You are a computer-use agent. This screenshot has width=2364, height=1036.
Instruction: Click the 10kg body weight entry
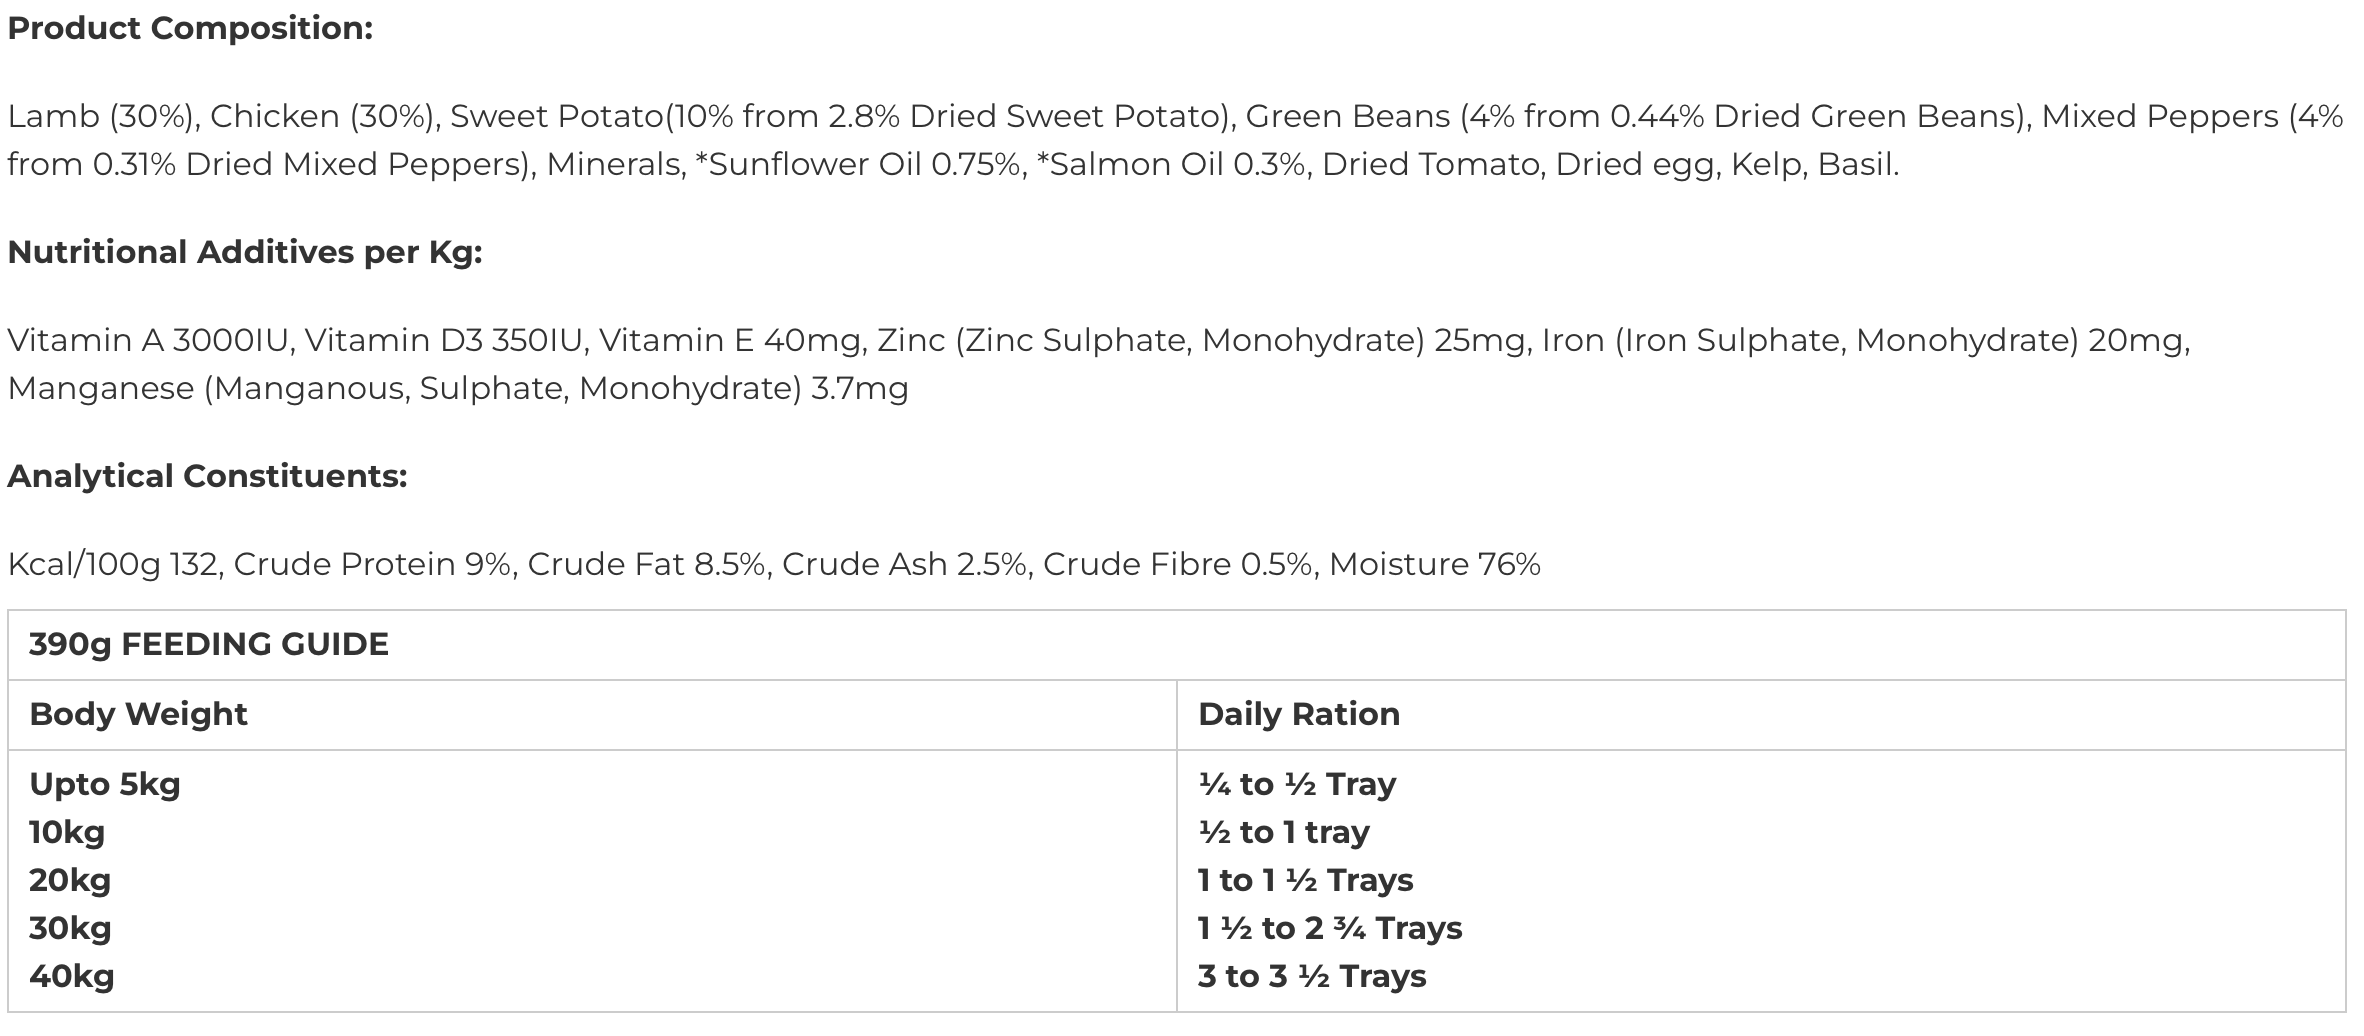point(67,832)
